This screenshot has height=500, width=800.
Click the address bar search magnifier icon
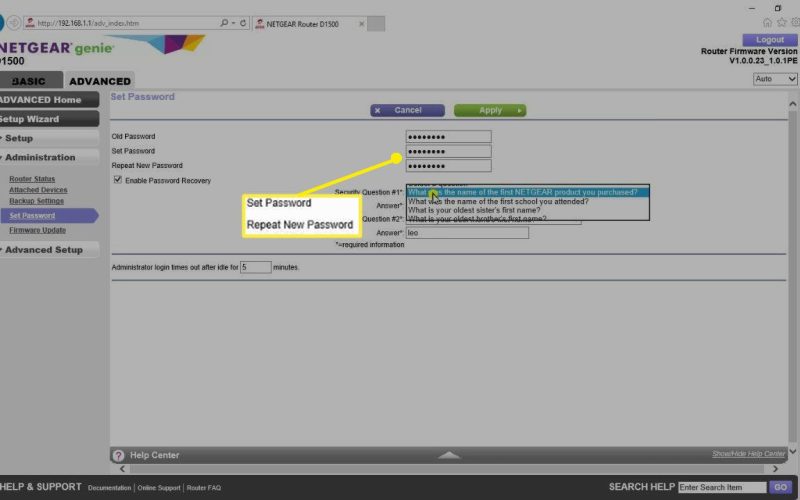[x=224, y=23]
